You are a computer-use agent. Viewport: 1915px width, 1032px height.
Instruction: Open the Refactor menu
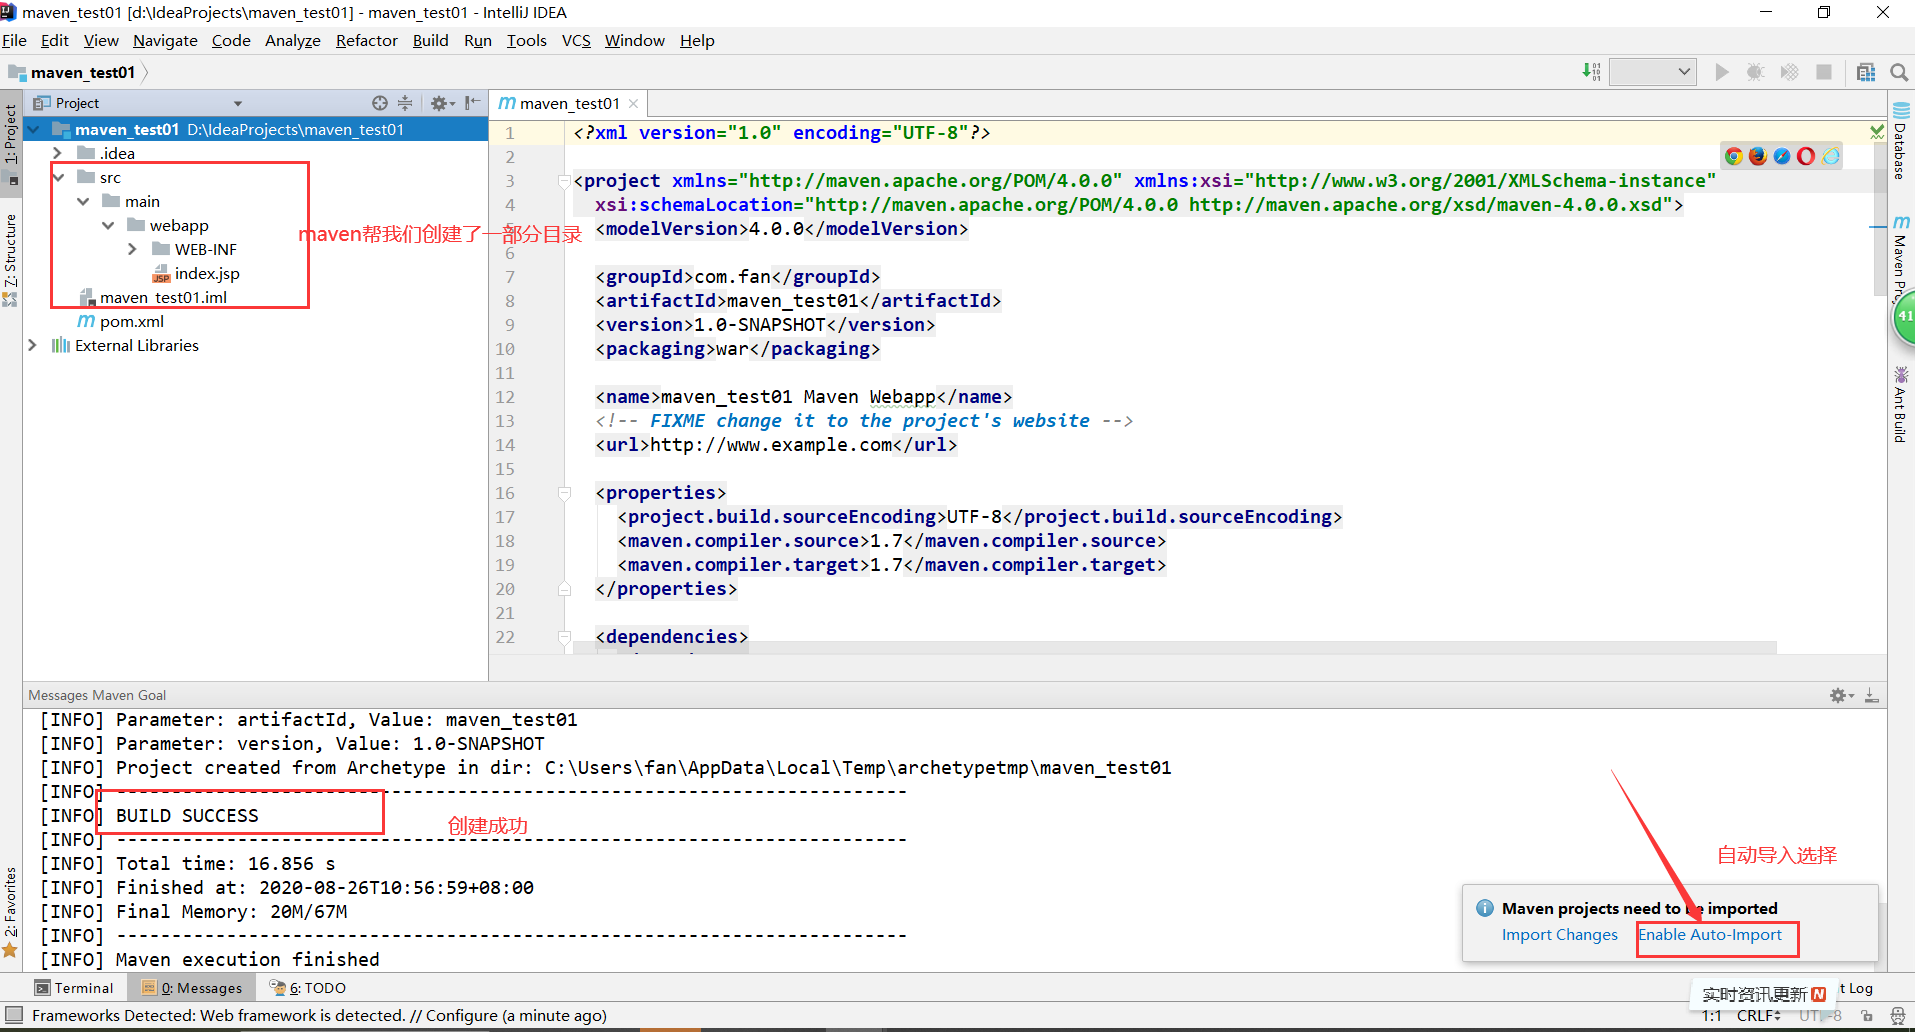pyautogui.click(x=366, y=40)
